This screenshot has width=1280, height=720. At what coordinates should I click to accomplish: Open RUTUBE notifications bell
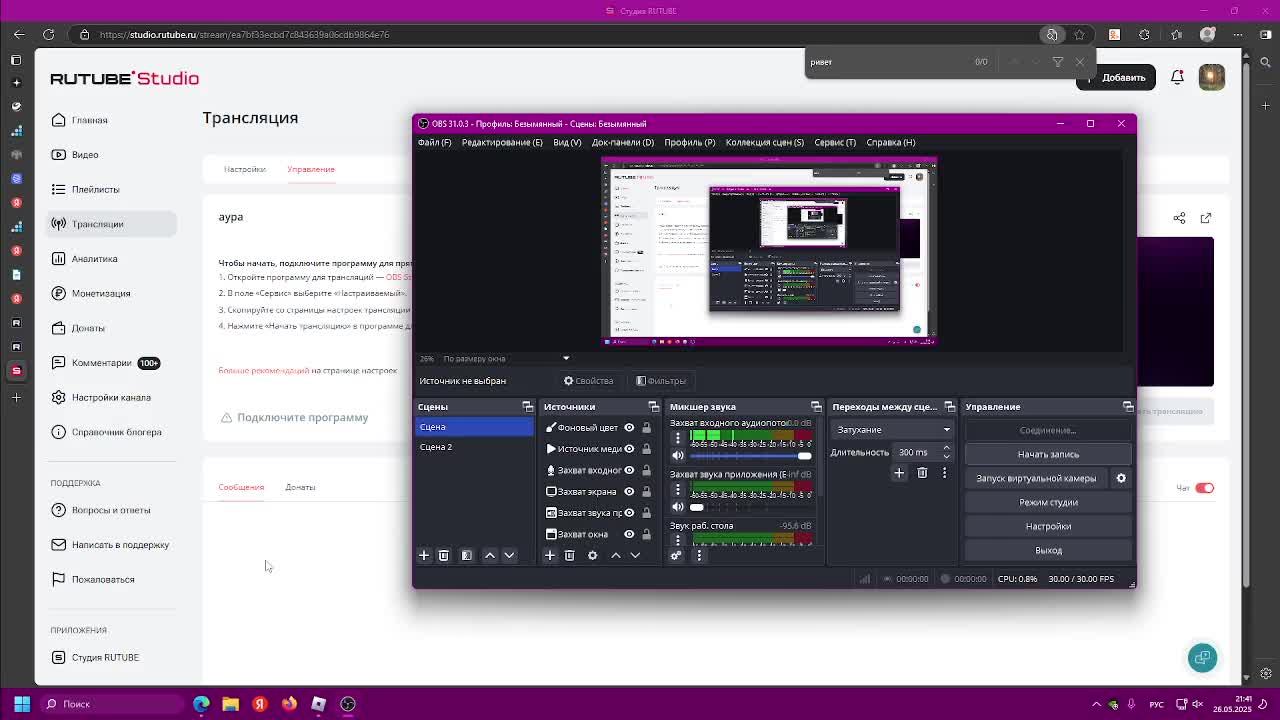point(1177,77)
